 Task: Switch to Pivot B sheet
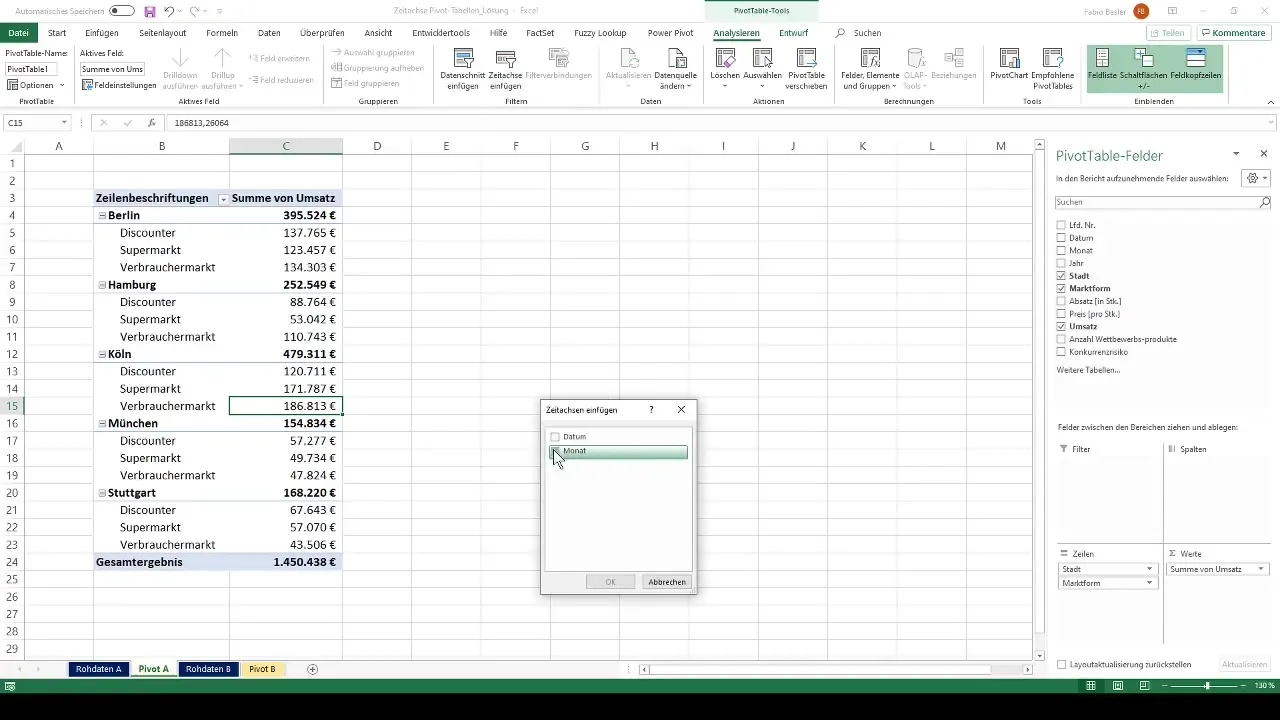(x=262, y=669)
